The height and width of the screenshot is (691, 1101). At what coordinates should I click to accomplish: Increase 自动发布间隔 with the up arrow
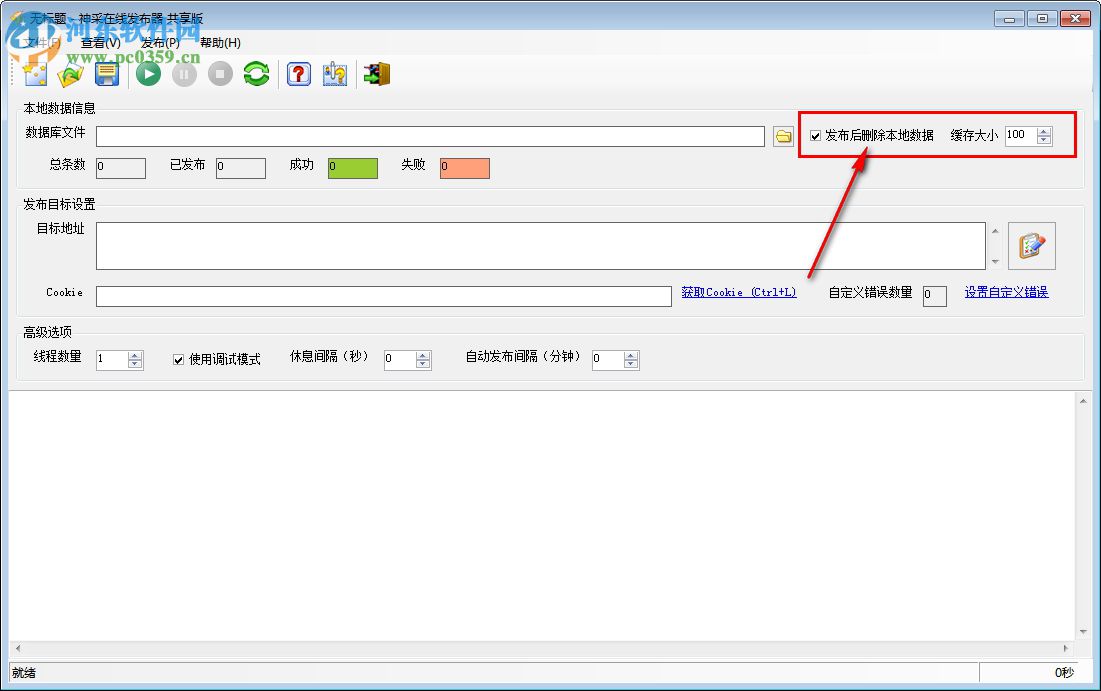point(631,355)
